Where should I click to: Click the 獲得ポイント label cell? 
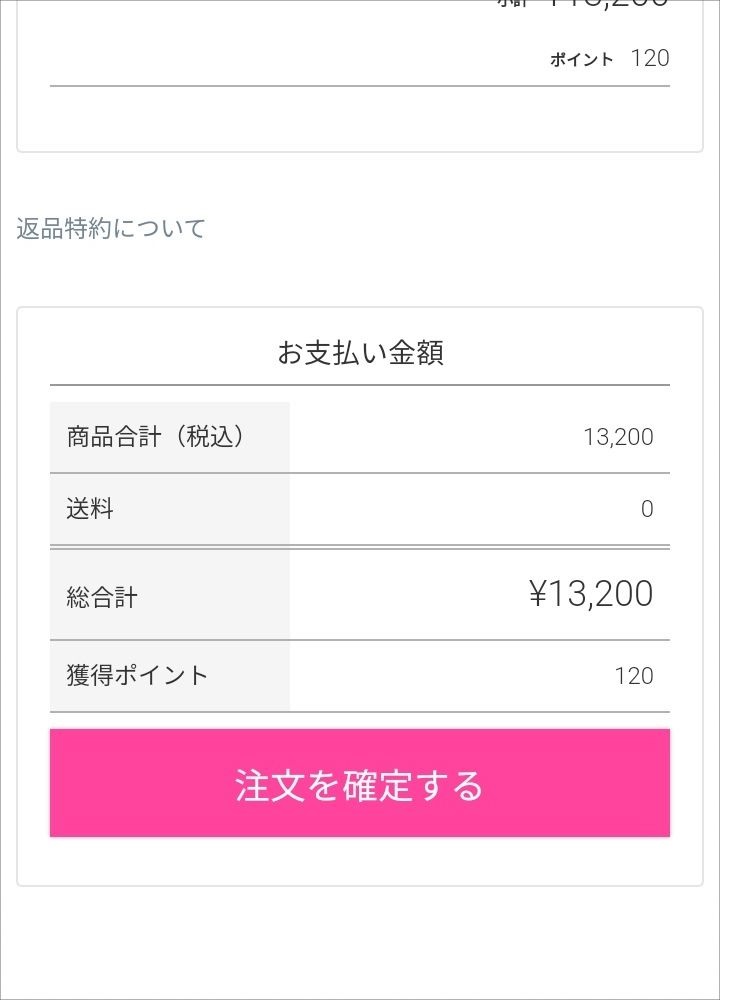137,675
